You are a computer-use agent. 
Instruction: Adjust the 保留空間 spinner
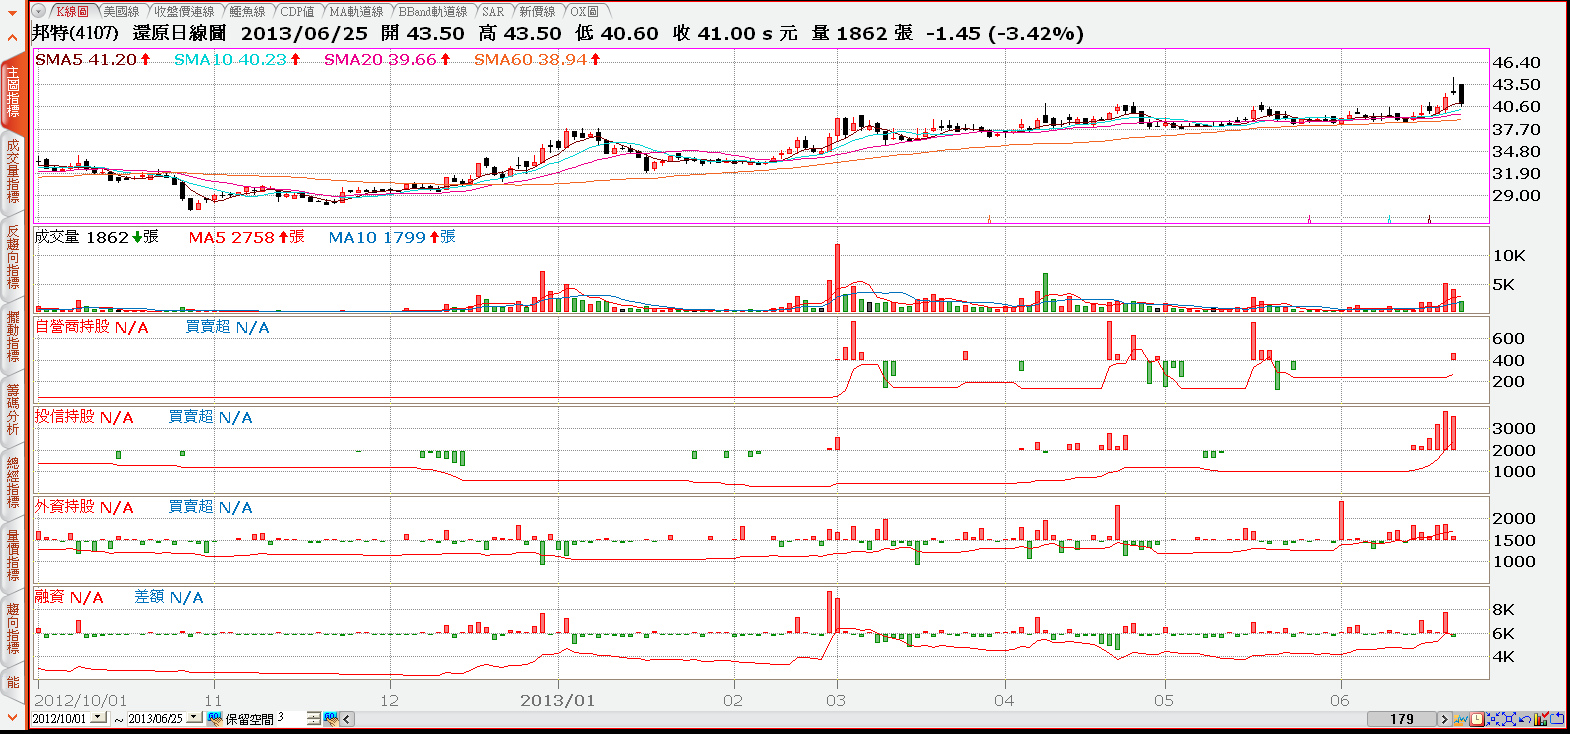(x=314, y=718)
